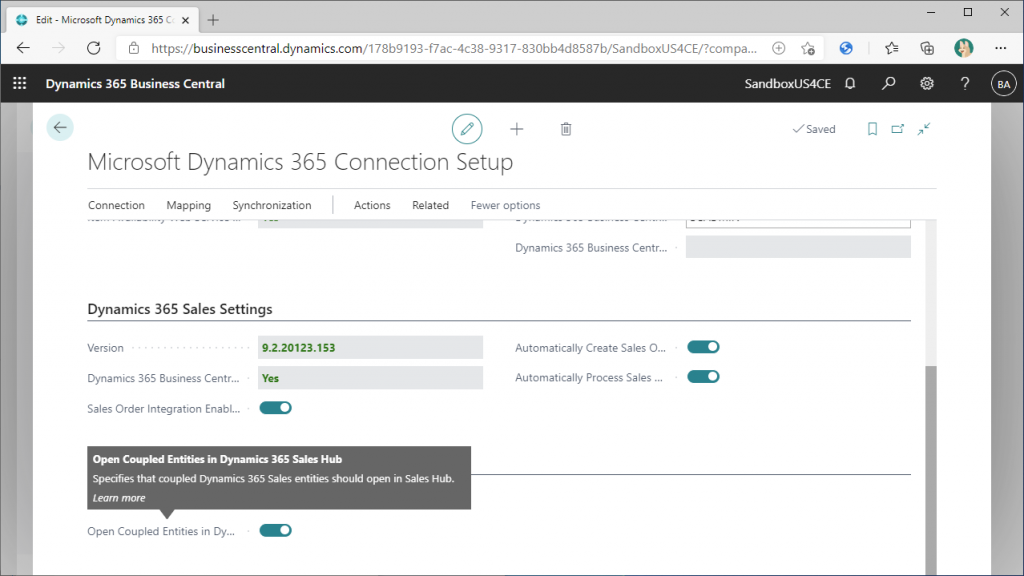This screenshot has height=576, width=1024.
Task: Open the BA user account avatar
Action: tap(1003, 84)
